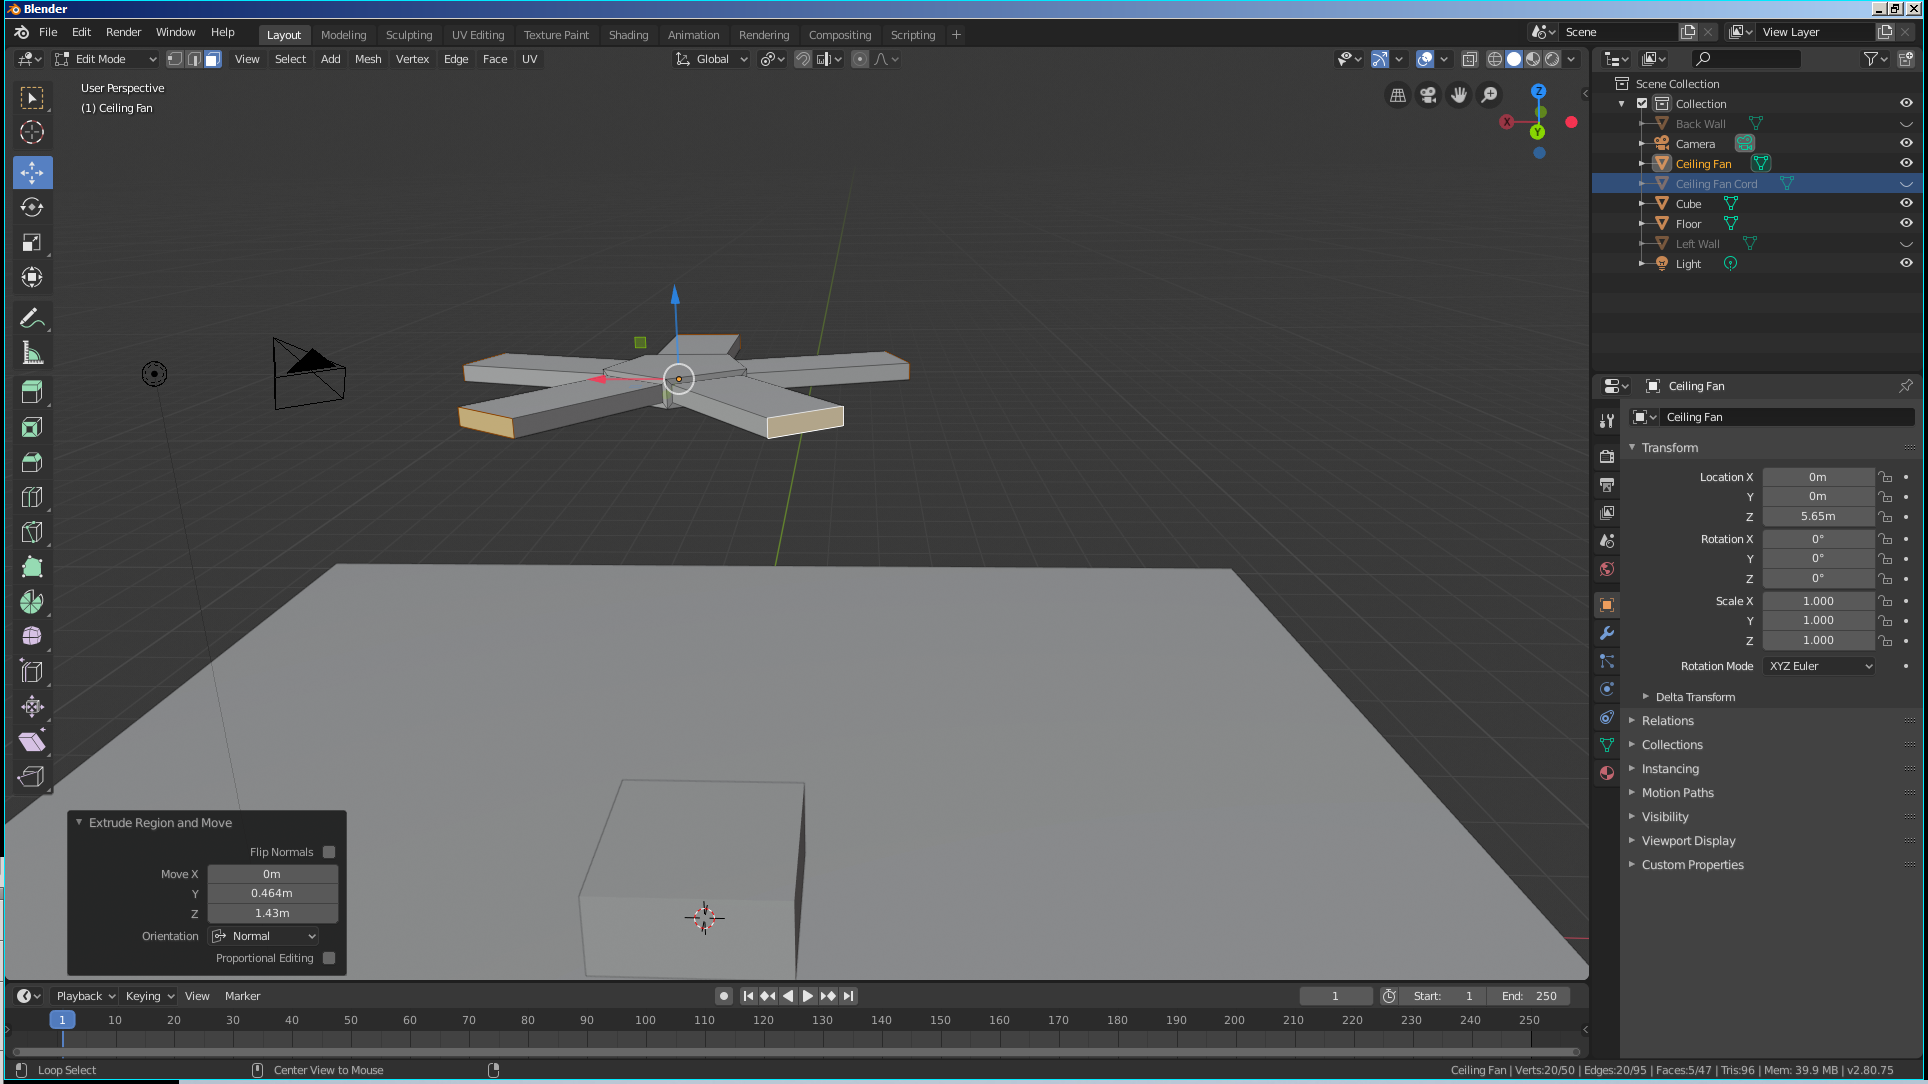Hide the Cube object in outliner
1928x1084 pixels.
click(x=1906, y=203)
